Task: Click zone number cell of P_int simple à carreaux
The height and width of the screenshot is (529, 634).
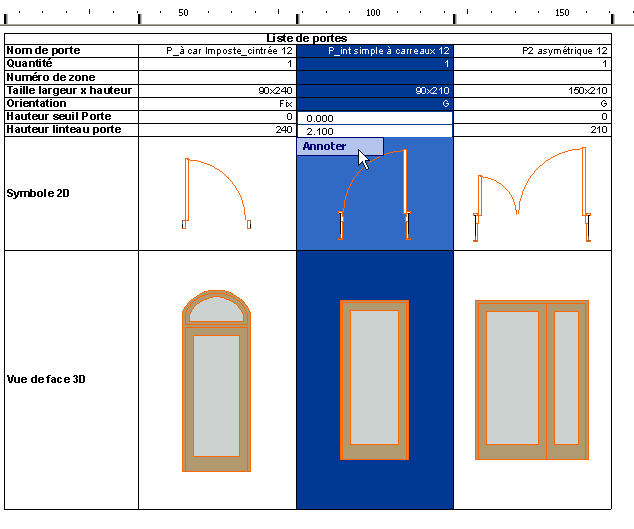Action: click(375, 77)
